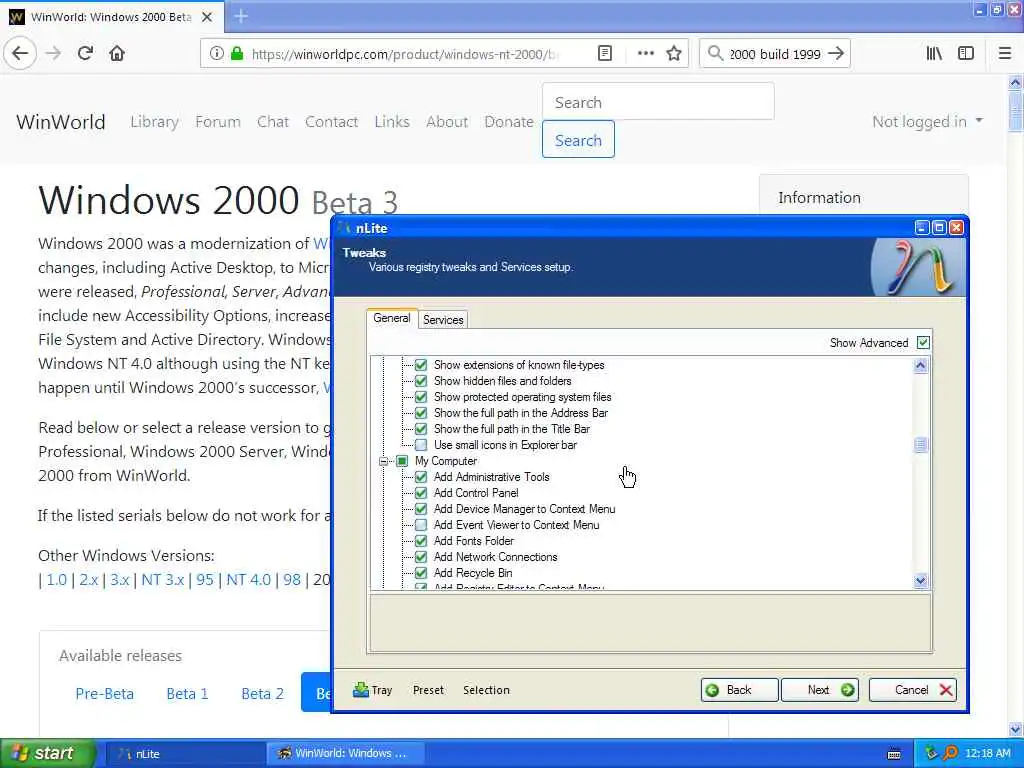Image resolution: width=1024 pixels, height=768 pixels.
Task: Select the Beta 1 release tab
Action: 187,694
